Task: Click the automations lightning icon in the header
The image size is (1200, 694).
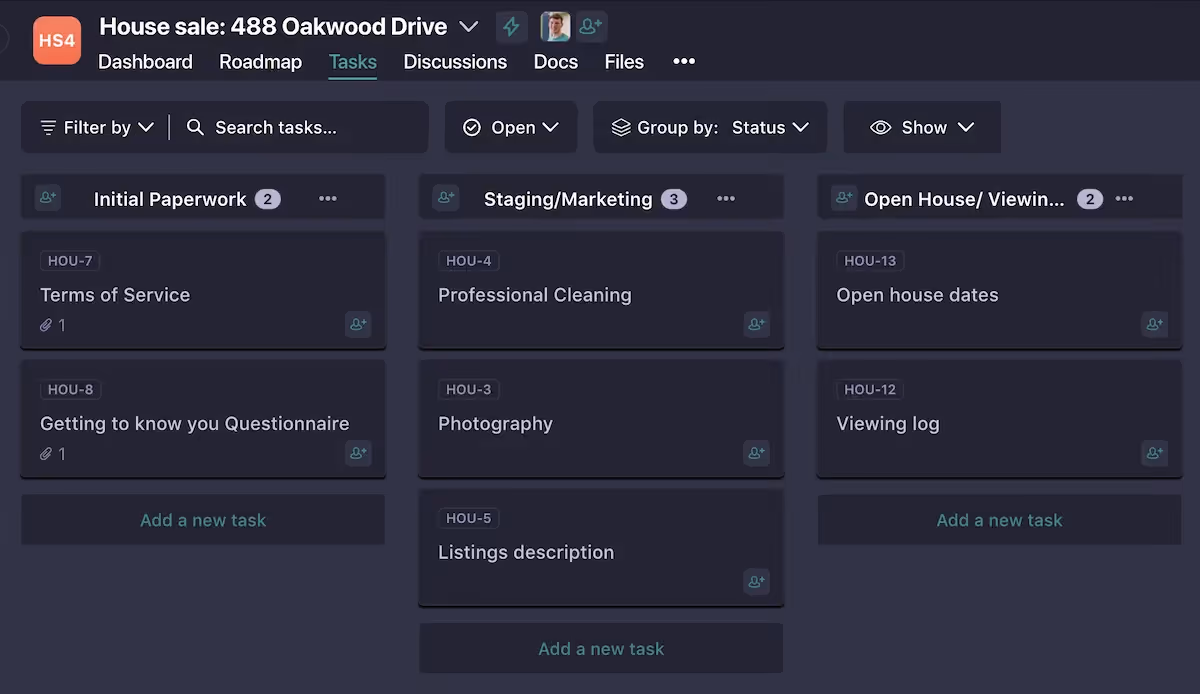Action: click(511, 26)
